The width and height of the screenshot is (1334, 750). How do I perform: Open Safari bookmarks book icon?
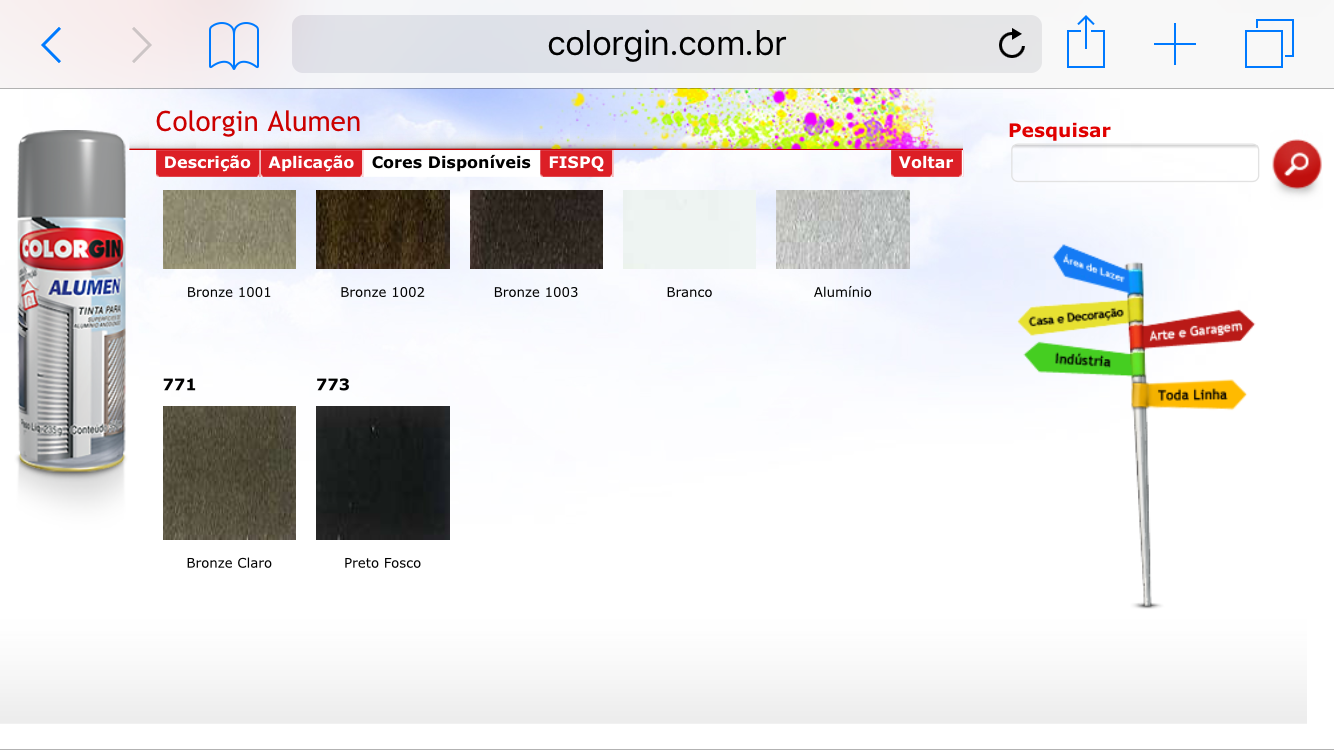234,46
